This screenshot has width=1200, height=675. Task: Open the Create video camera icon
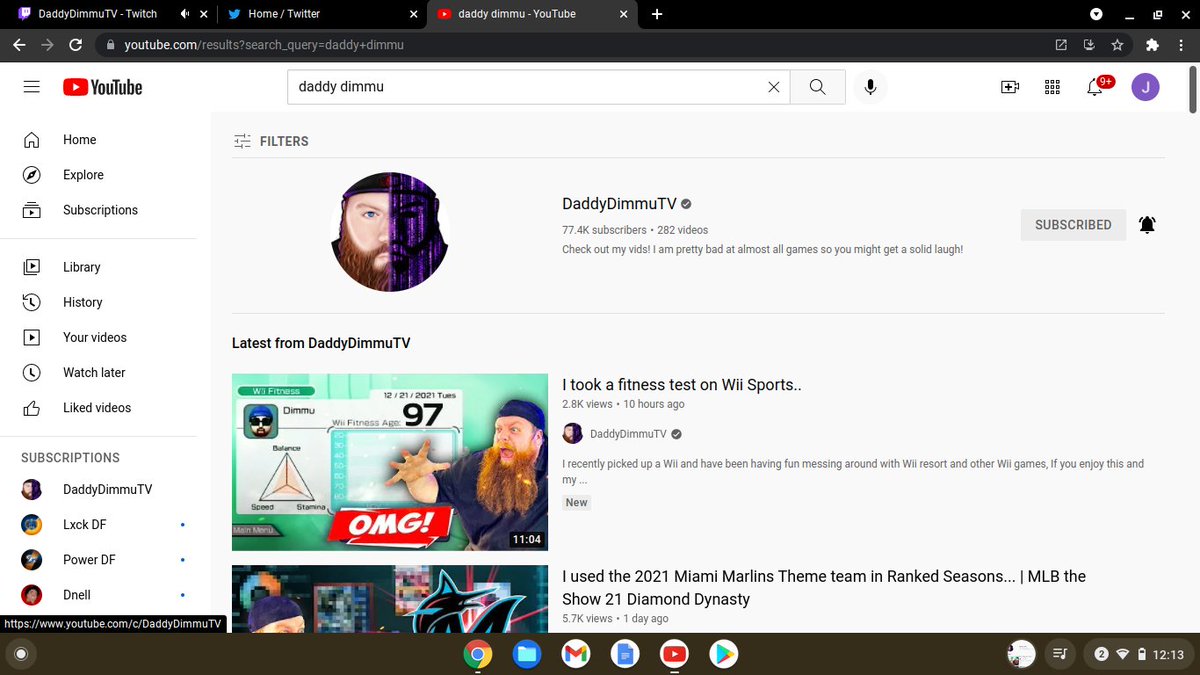pos(1010,87)
